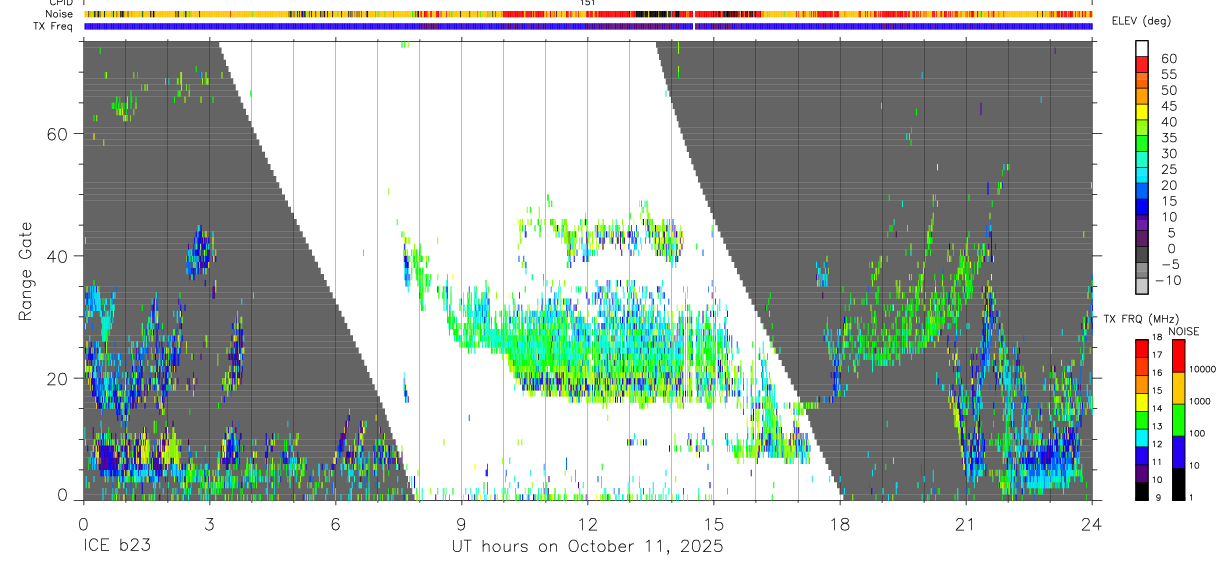Pick the yellow segment of the ELEV colorbar
Viewport: 1228px width, 567px height.
1142,111
